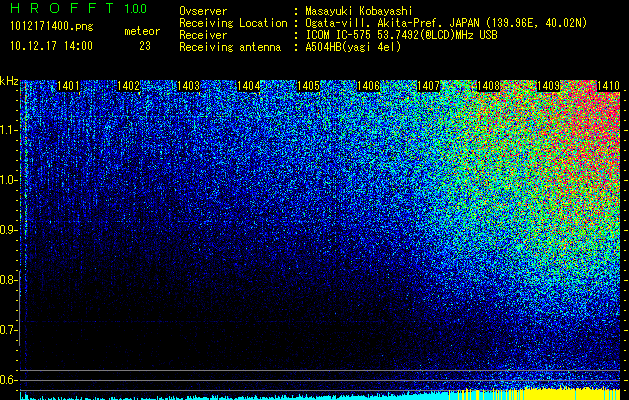This screenshot has height=400, width=629.
Task: Click the A504HB(yagi 4el) antenna text
Action: [x=353, y=47]
